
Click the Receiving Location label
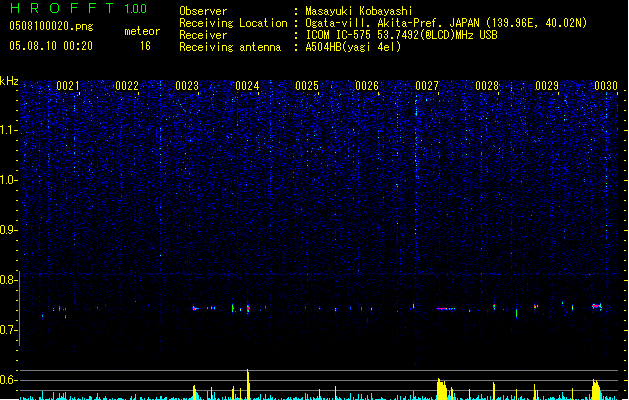pos(233,23)
